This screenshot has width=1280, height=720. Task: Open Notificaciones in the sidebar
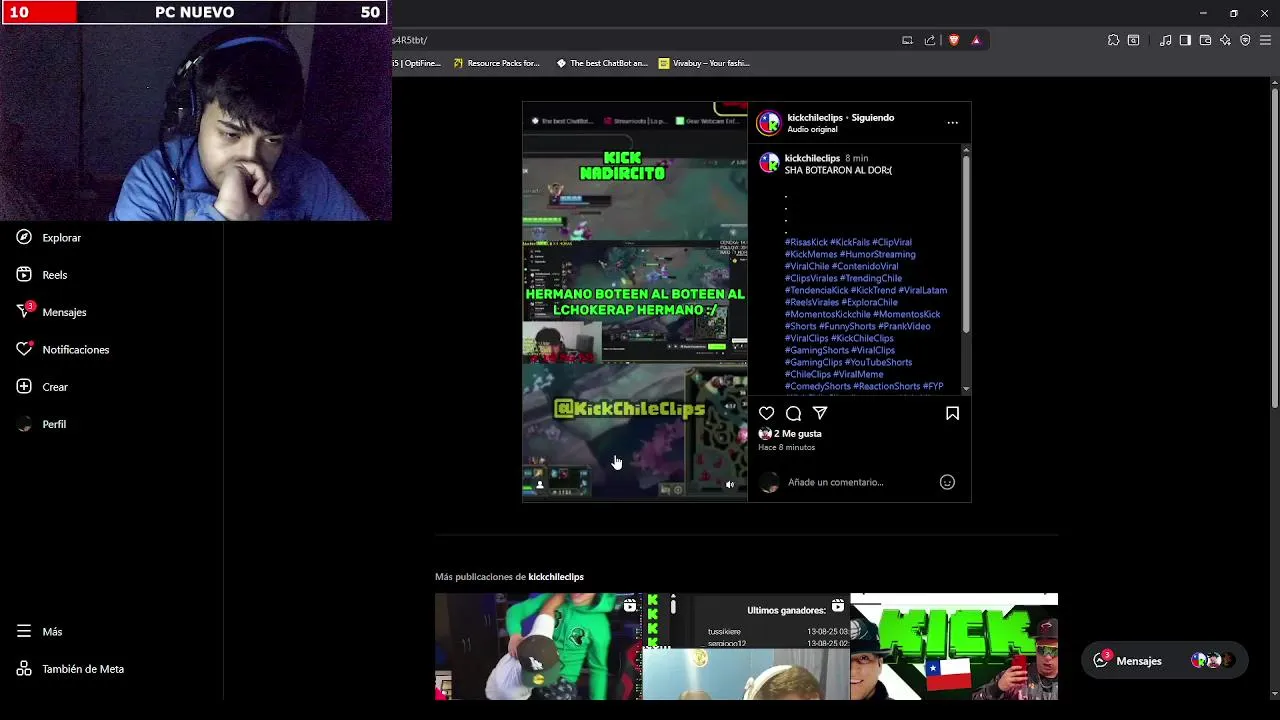click(62, 350)
